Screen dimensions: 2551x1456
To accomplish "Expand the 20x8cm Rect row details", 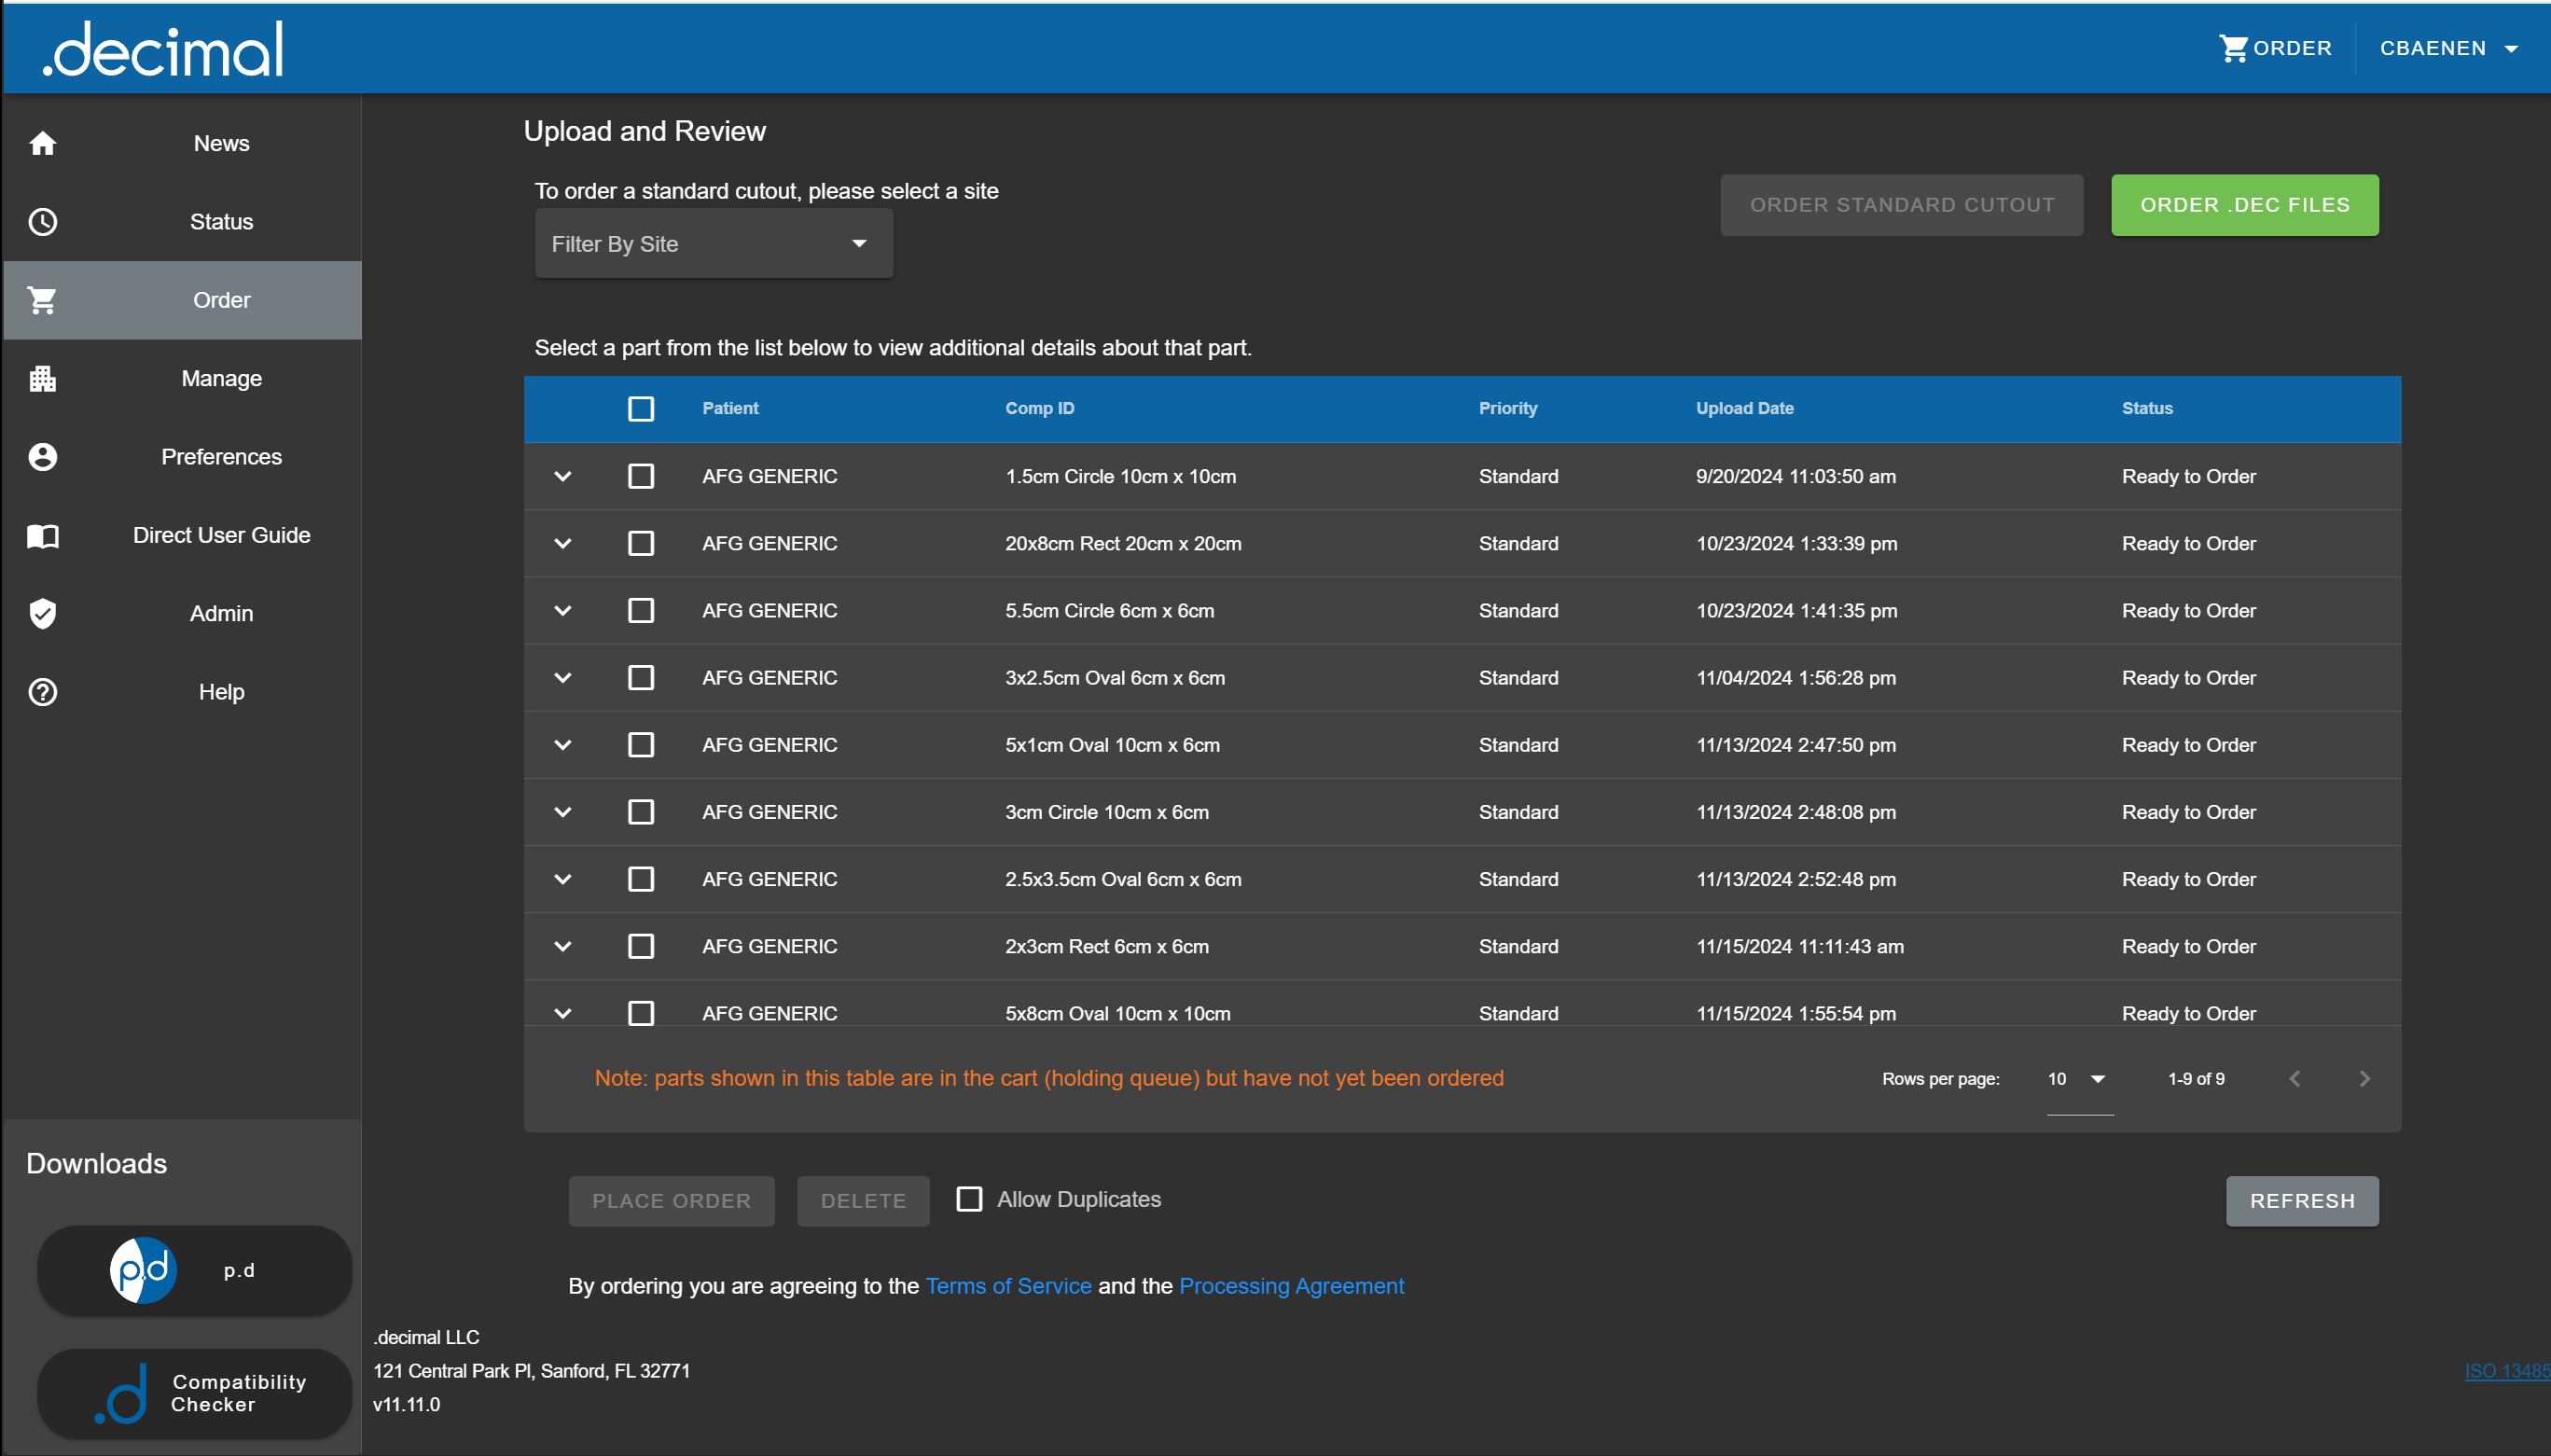I will 563,544.
